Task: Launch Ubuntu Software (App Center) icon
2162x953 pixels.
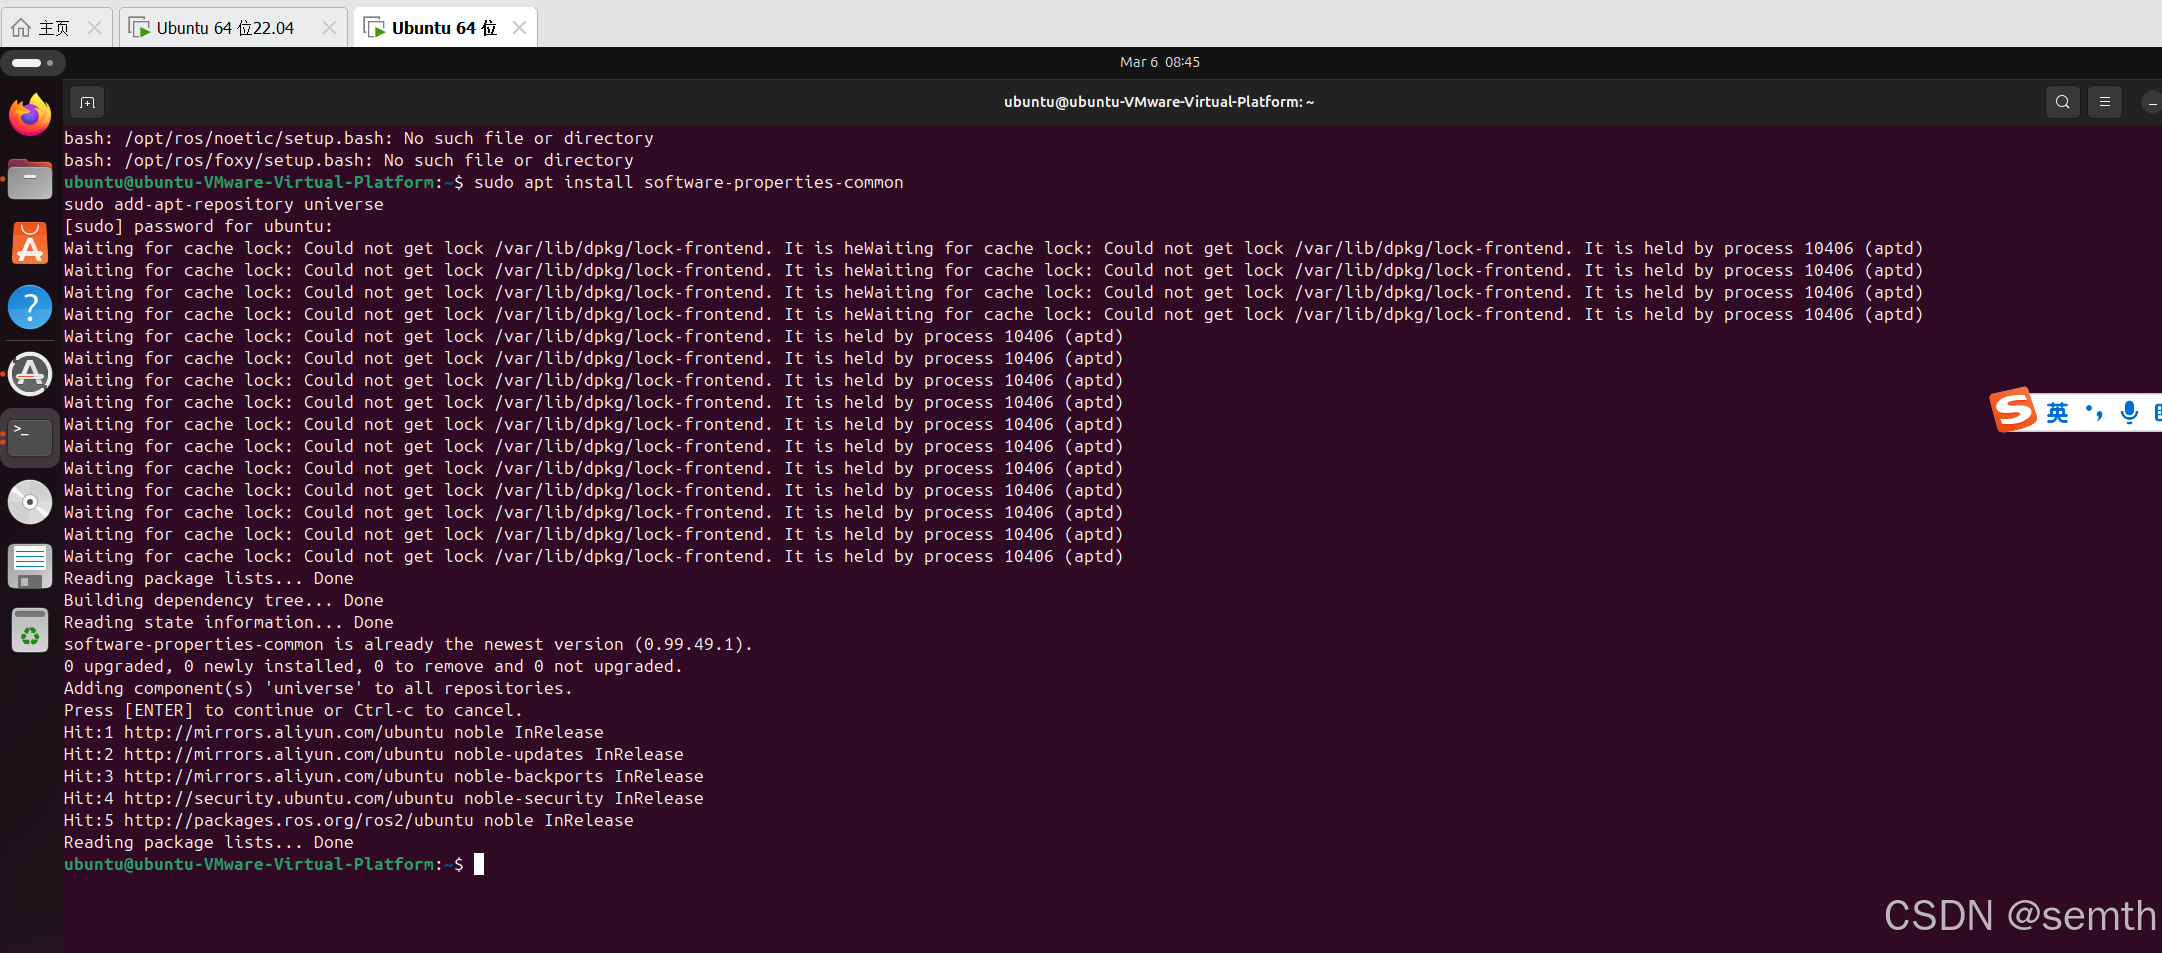Action: [x=30, y=243]
